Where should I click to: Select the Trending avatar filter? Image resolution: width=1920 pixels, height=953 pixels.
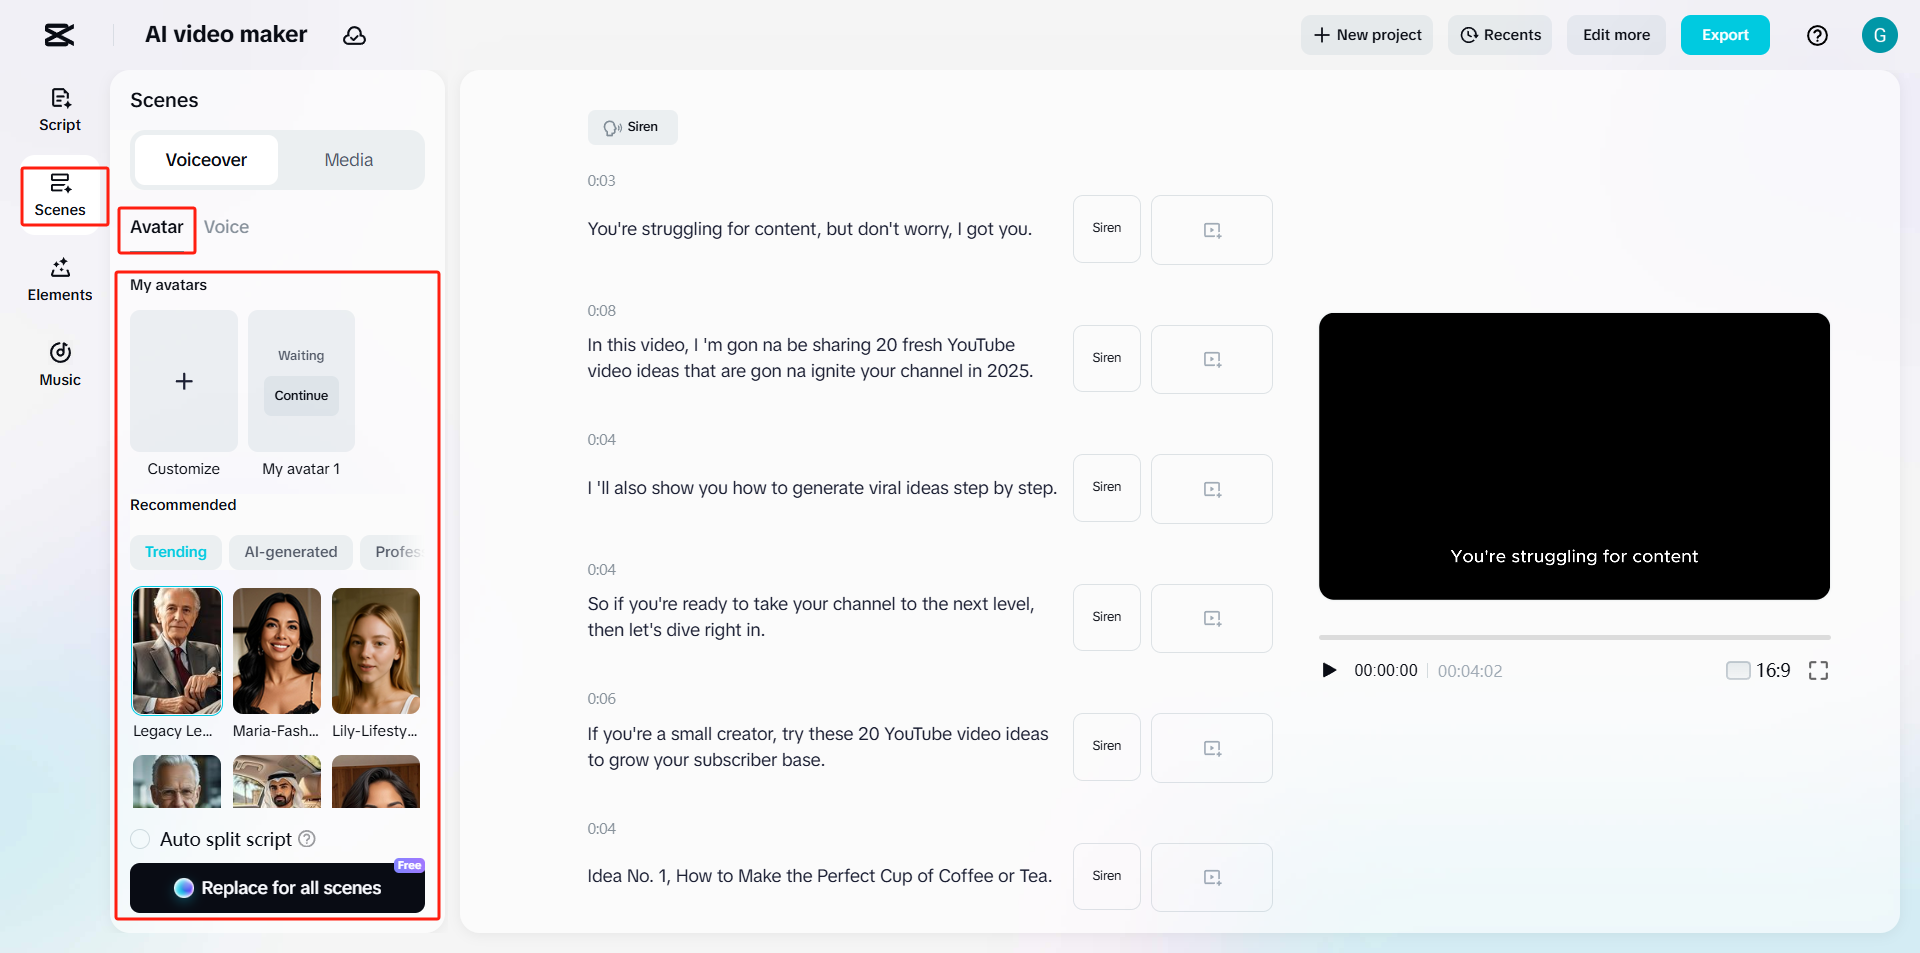pos(176,552)
